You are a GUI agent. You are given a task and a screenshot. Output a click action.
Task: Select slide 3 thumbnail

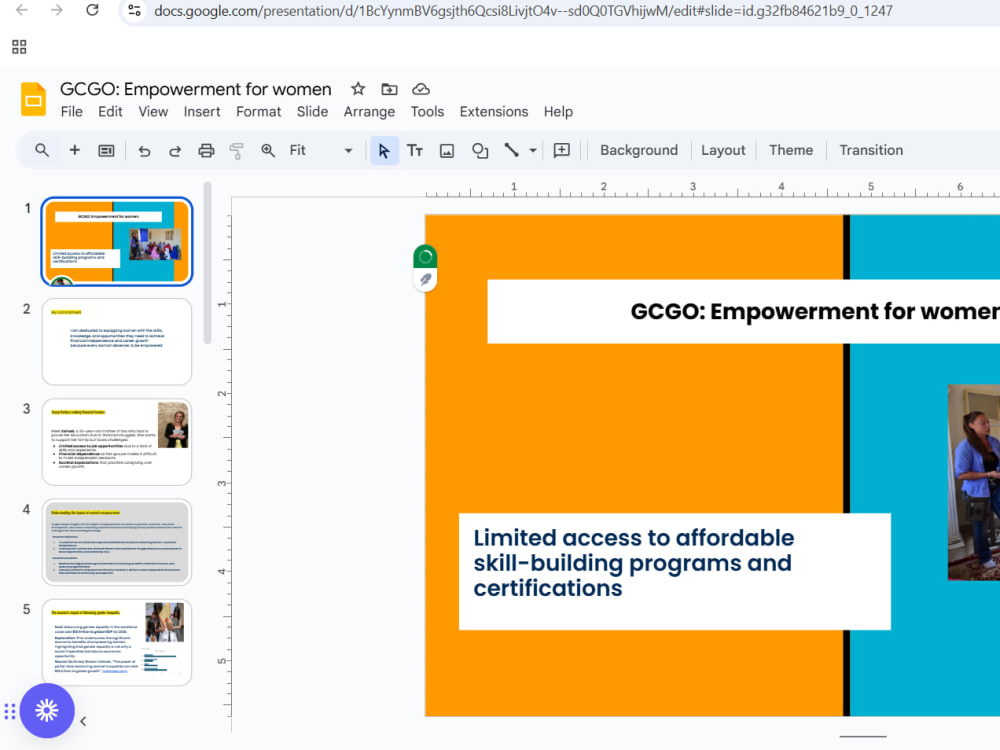click(x=117, y=442)
